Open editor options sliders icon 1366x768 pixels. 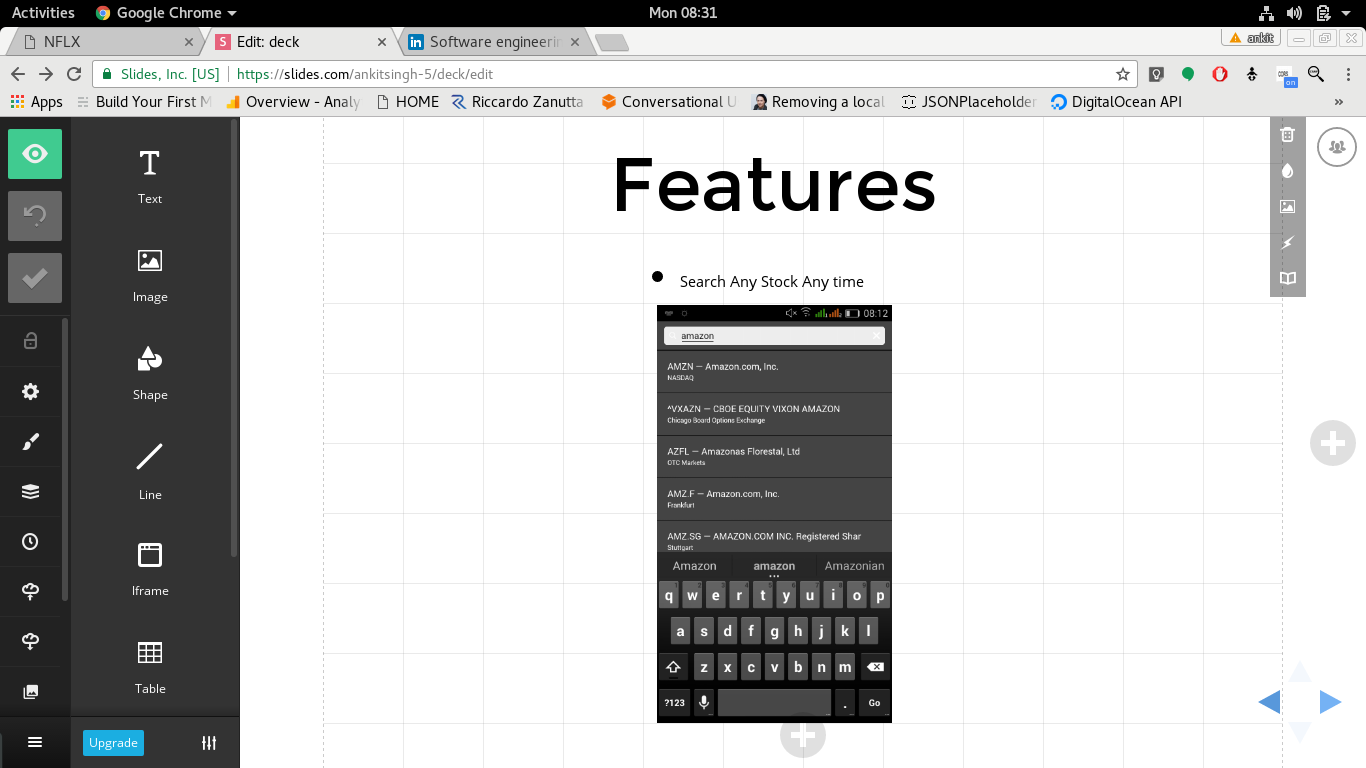point(209,743)
